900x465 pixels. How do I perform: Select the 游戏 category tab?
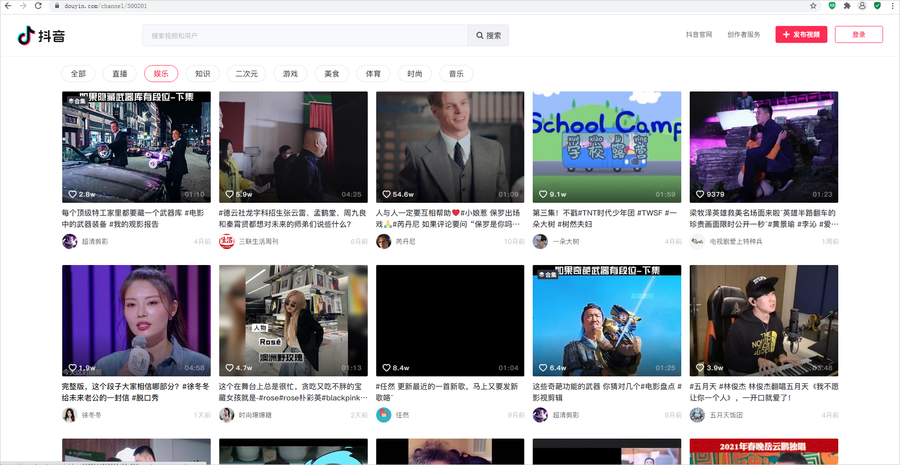(290, 73)
